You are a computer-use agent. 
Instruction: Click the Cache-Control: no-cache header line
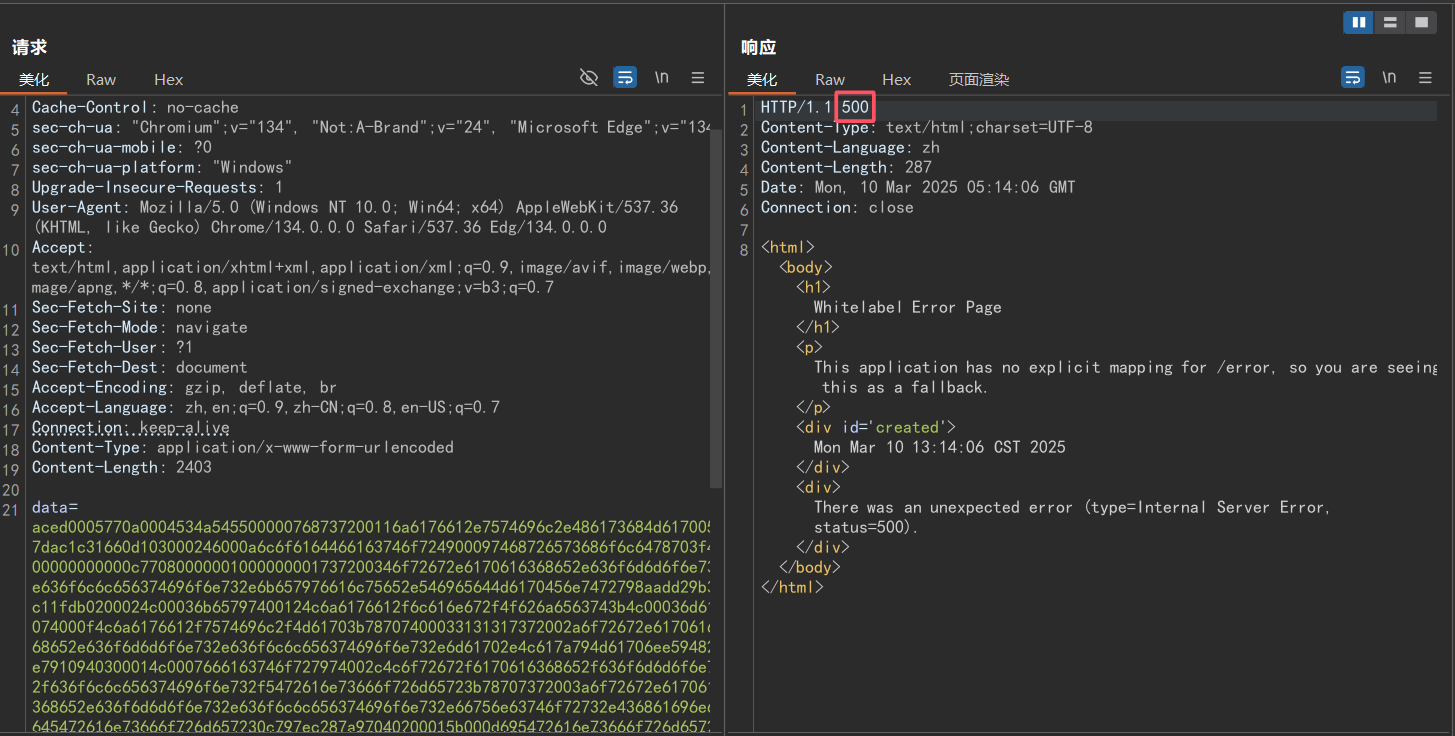[135, 107]
